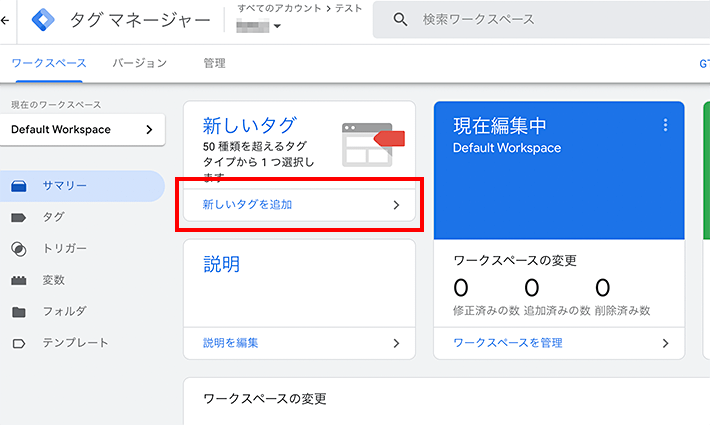Click chevron beside 説明を編集
The image size is (710, 425).
(396, 344)
